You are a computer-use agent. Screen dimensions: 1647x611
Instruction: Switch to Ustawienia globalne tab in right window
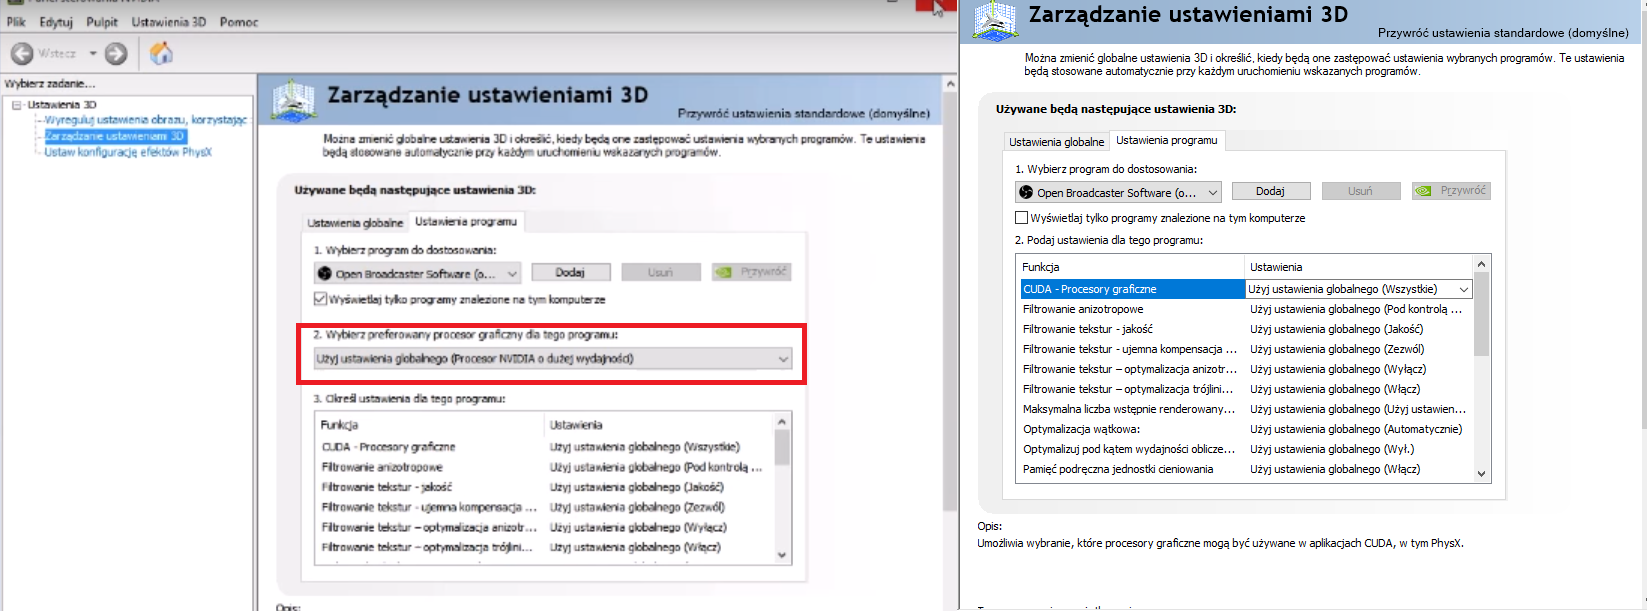1057,142
